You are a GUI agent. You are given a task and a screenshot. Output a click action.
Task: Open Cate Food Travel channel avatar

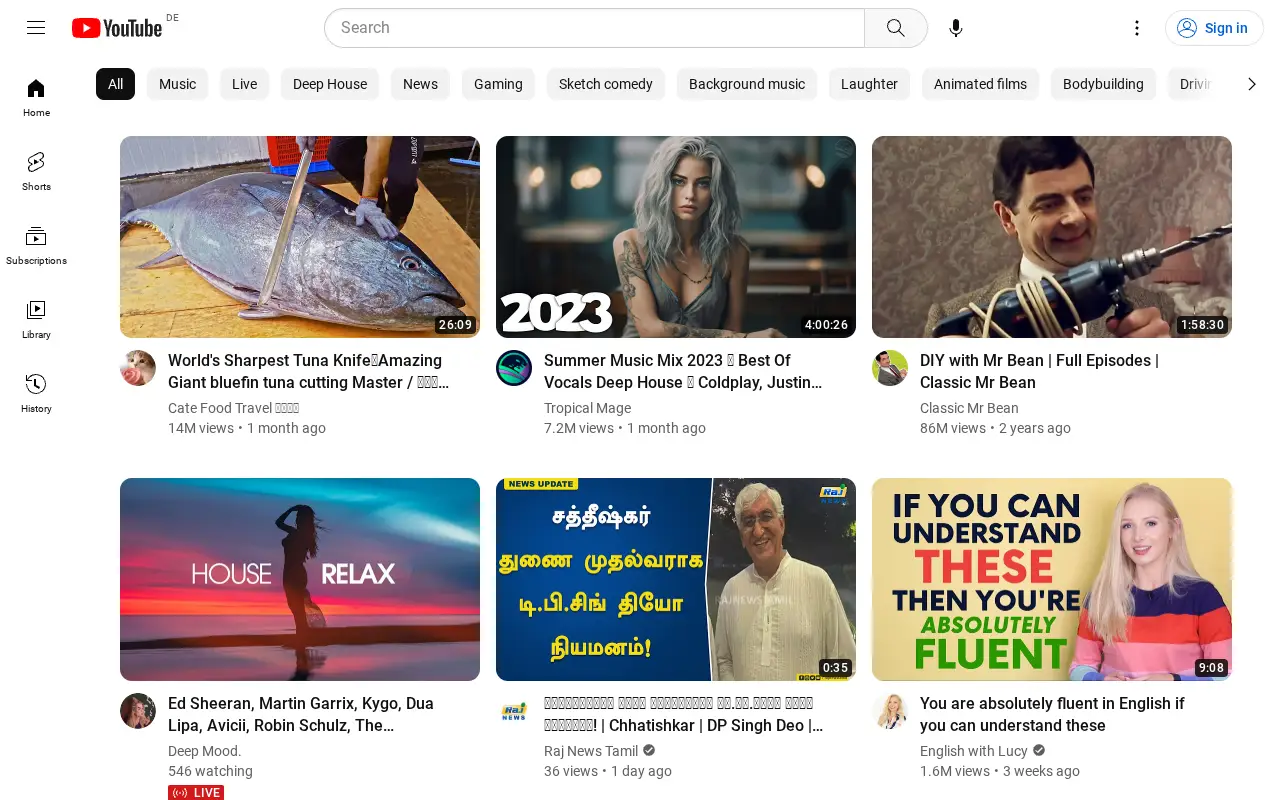tap(138, 368)
